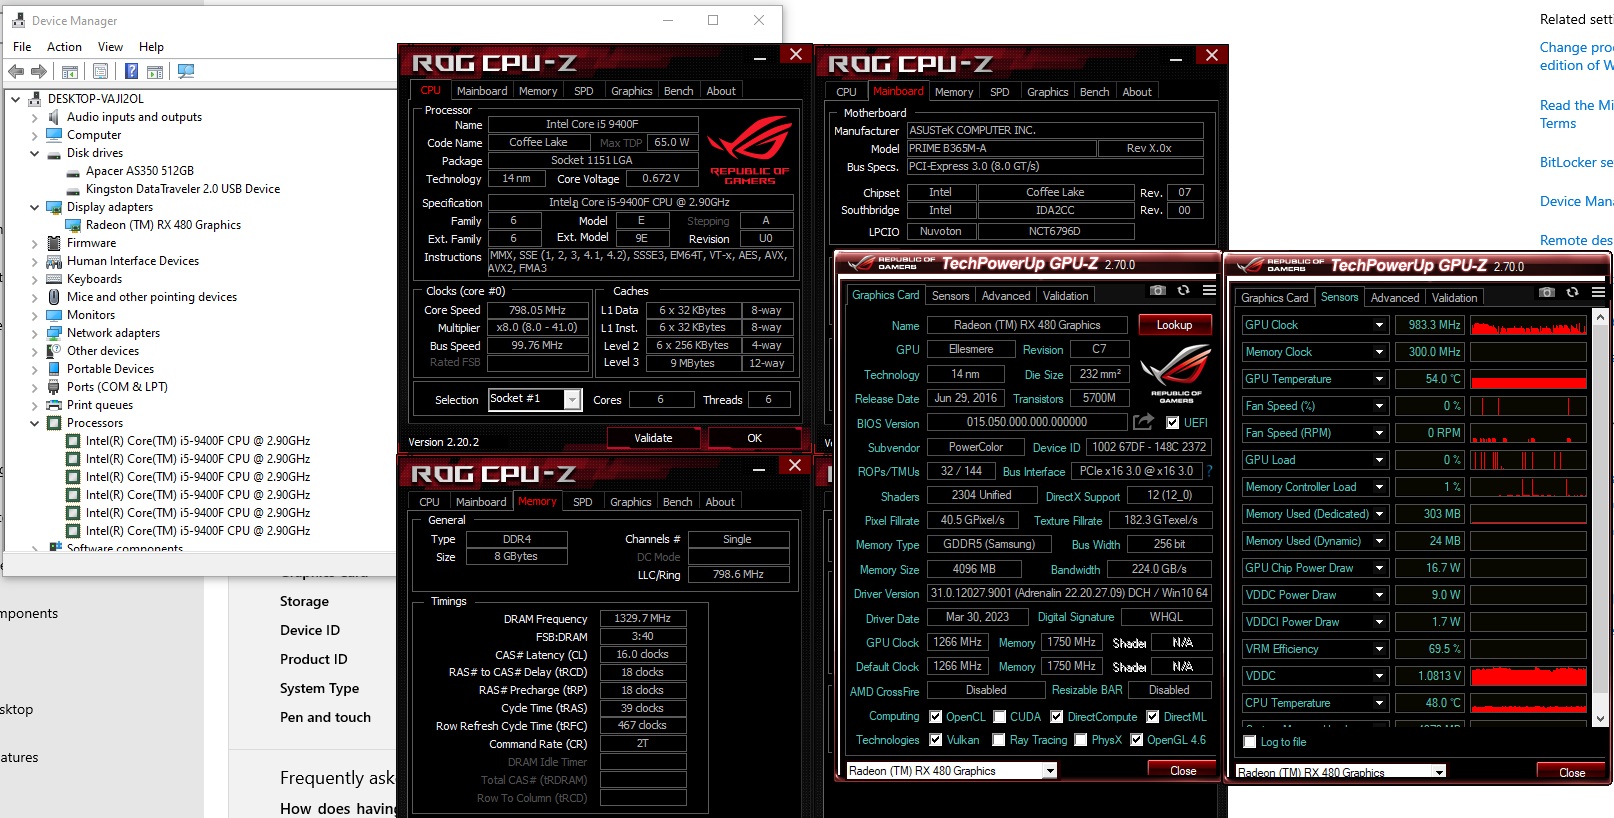Click the mouse icon beside Mice and other pointing devices

54,297
